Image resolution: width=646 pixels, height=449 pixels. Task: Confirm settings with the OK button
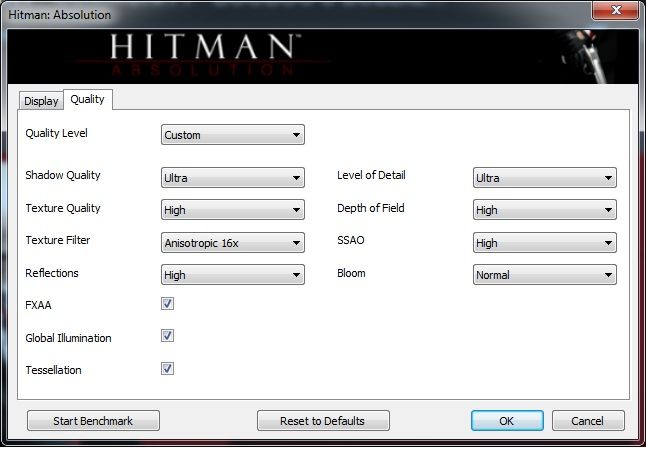[x=507, y=421]
